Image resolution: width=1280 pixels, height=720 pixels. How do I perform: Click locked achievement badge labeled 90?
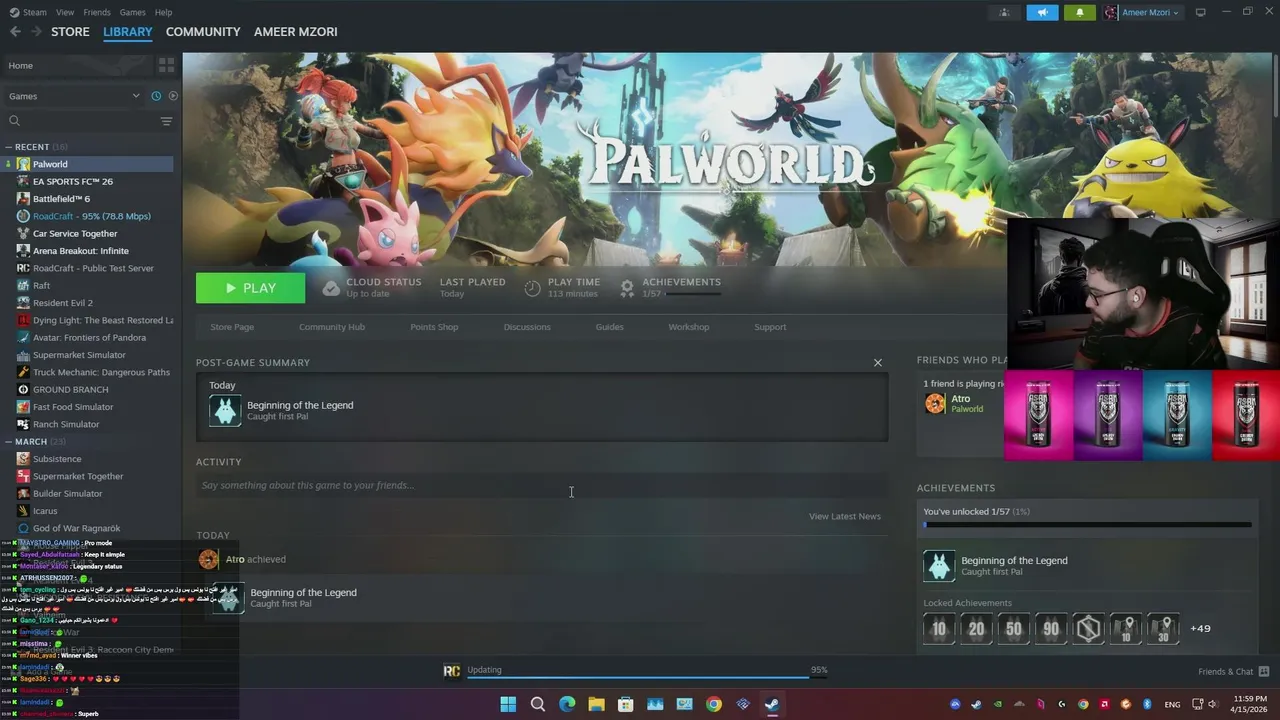coord(1051,629)
